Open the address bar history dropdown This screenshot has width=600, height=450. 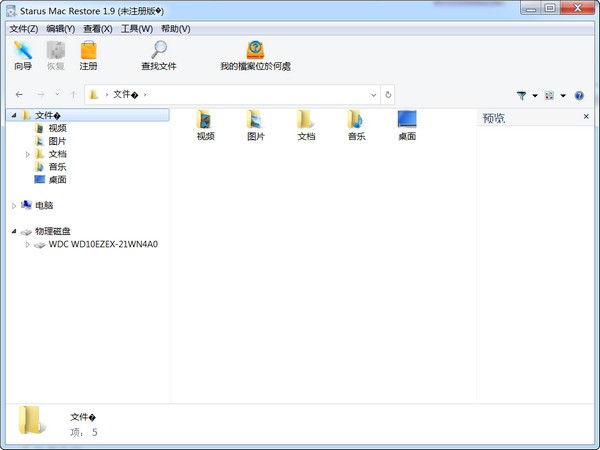tap(373, 95)
